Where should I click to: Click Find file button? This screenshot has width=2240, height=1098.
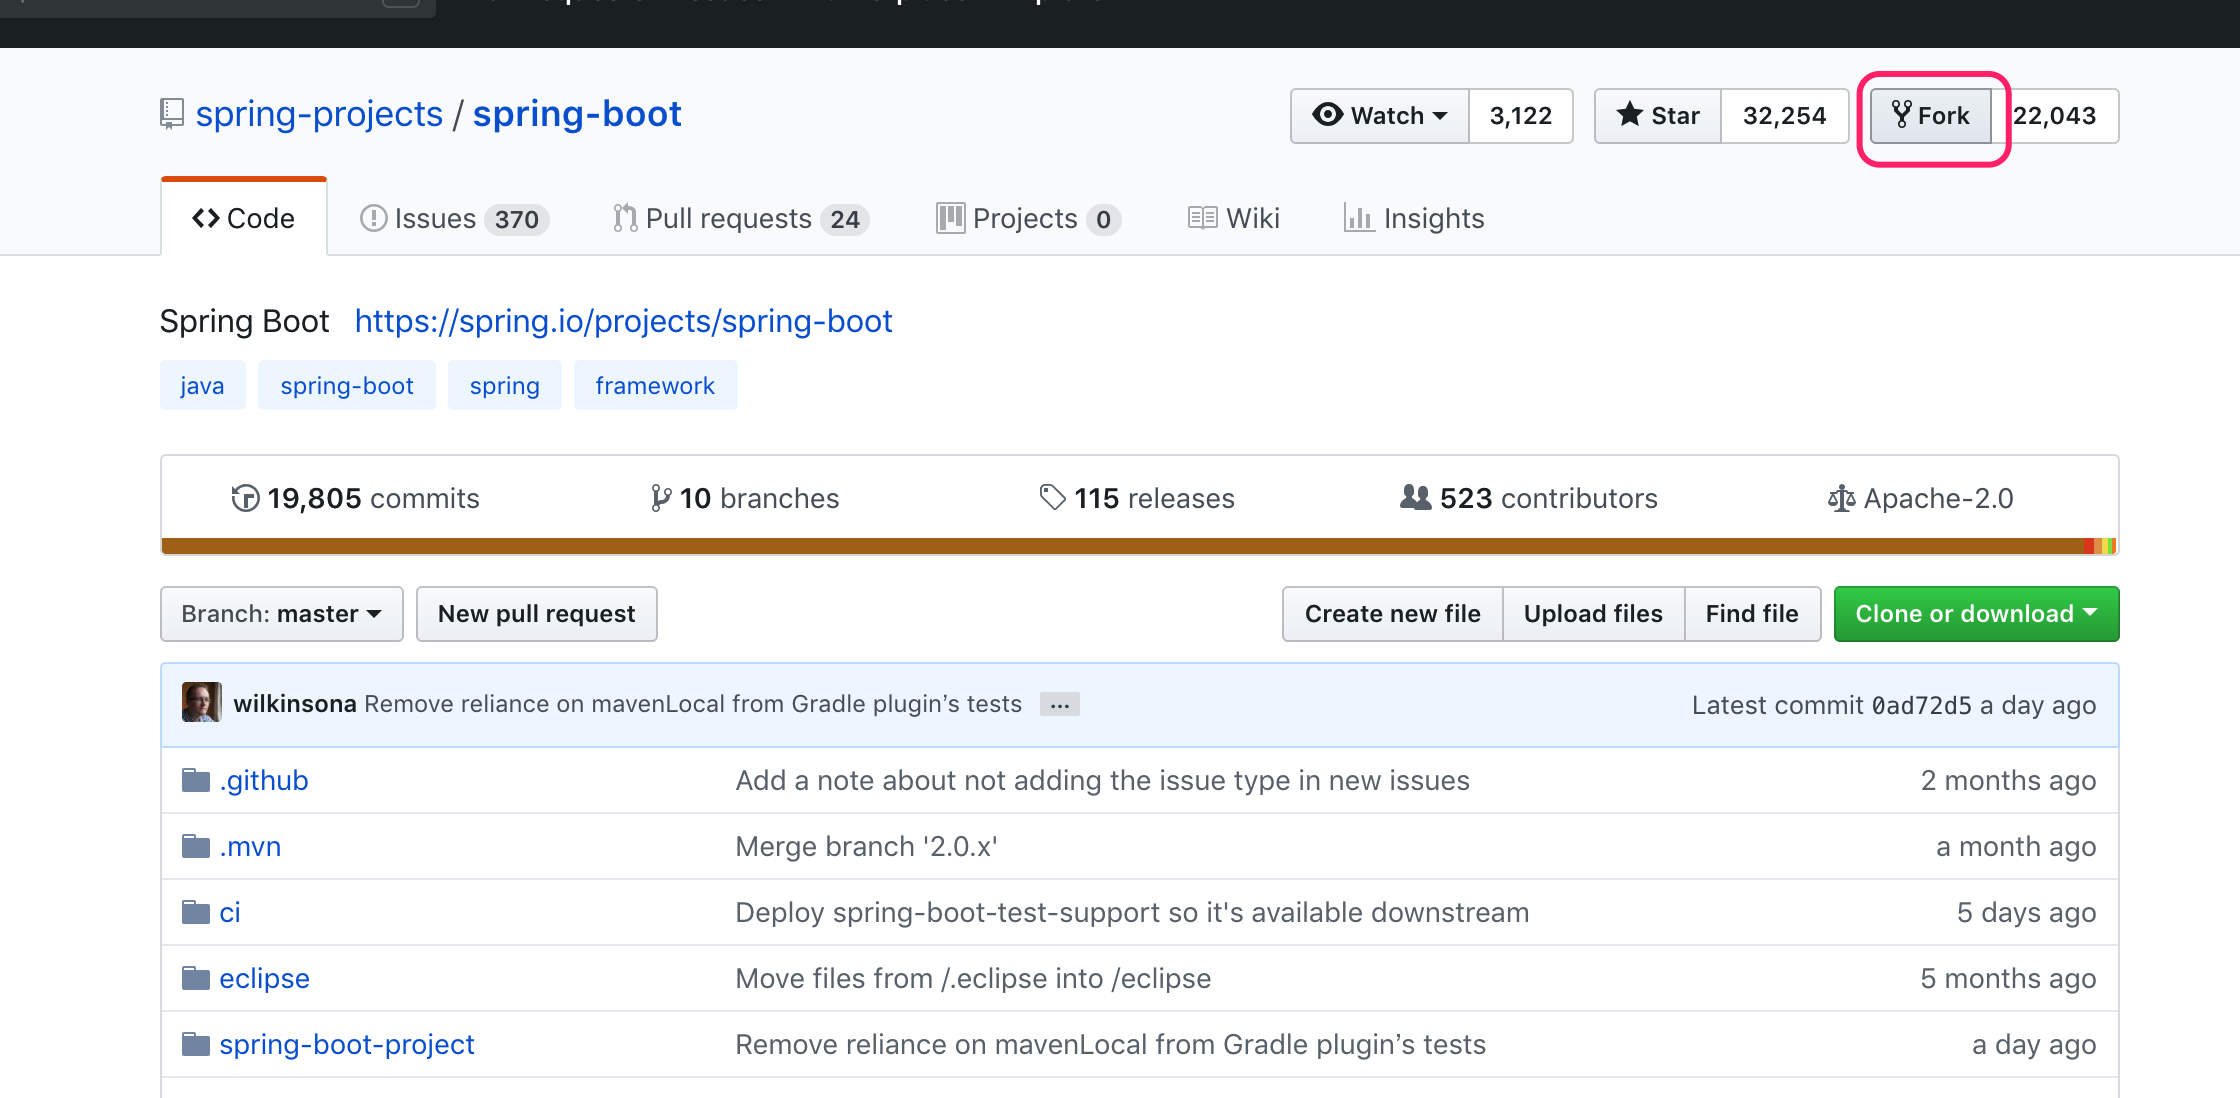(x=1752, y=614)
